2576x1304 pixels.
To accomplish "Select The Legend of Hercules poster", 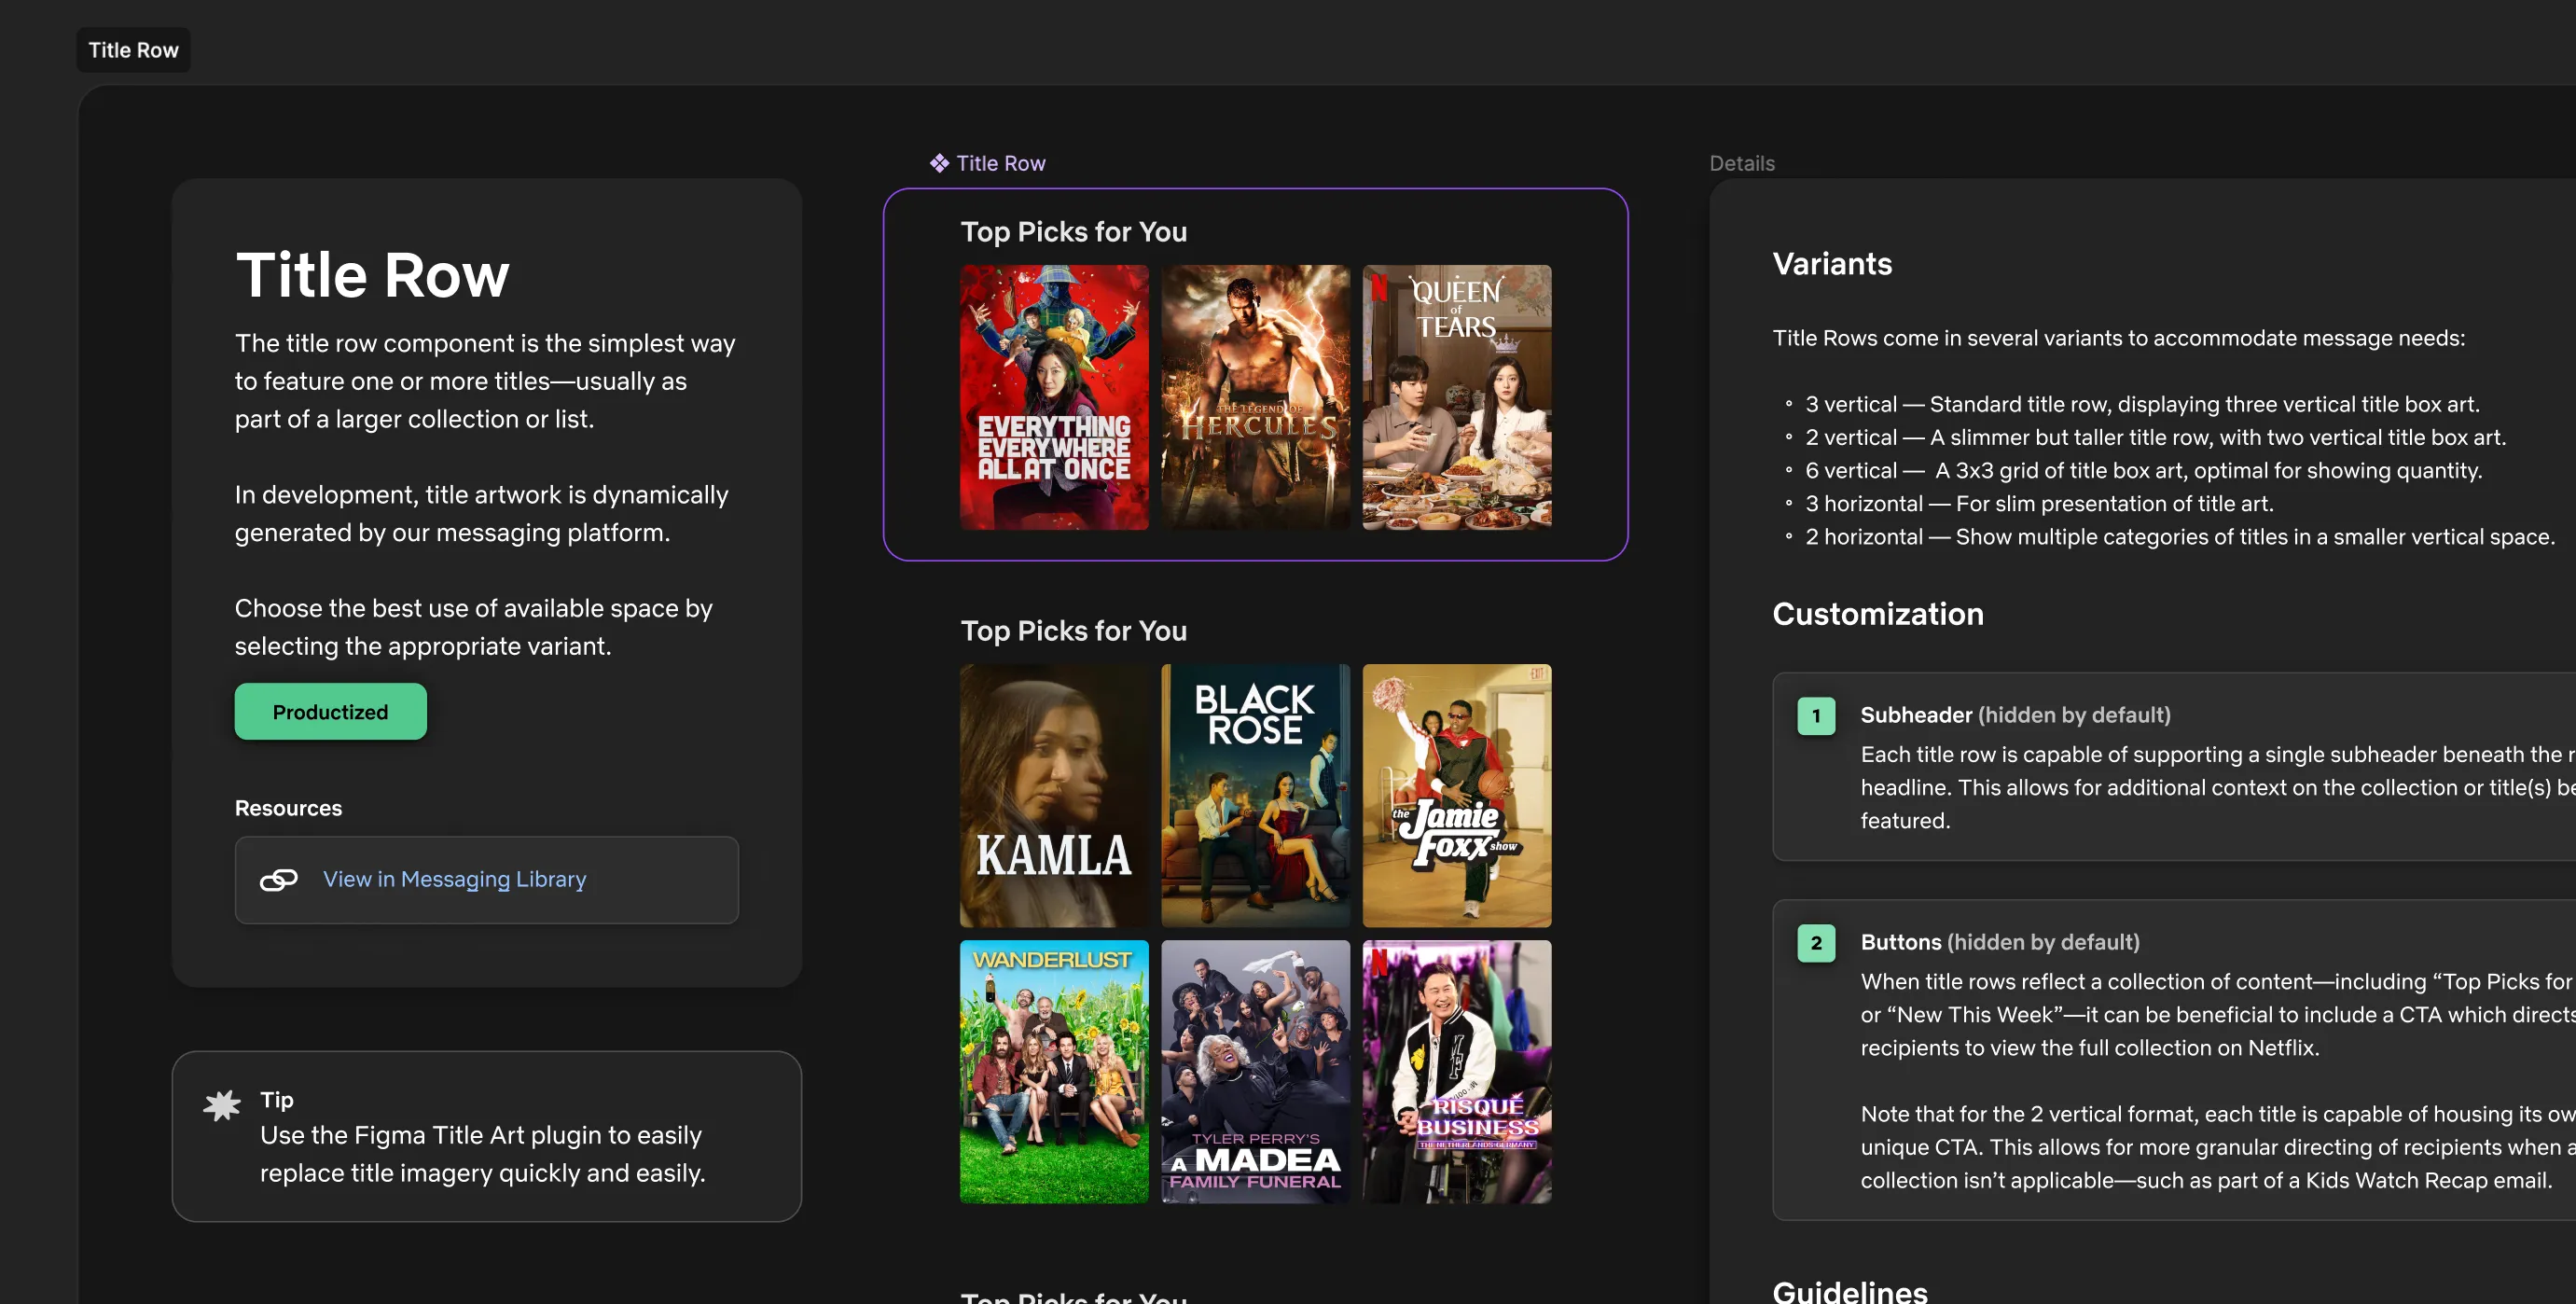I will [1255, 397].
